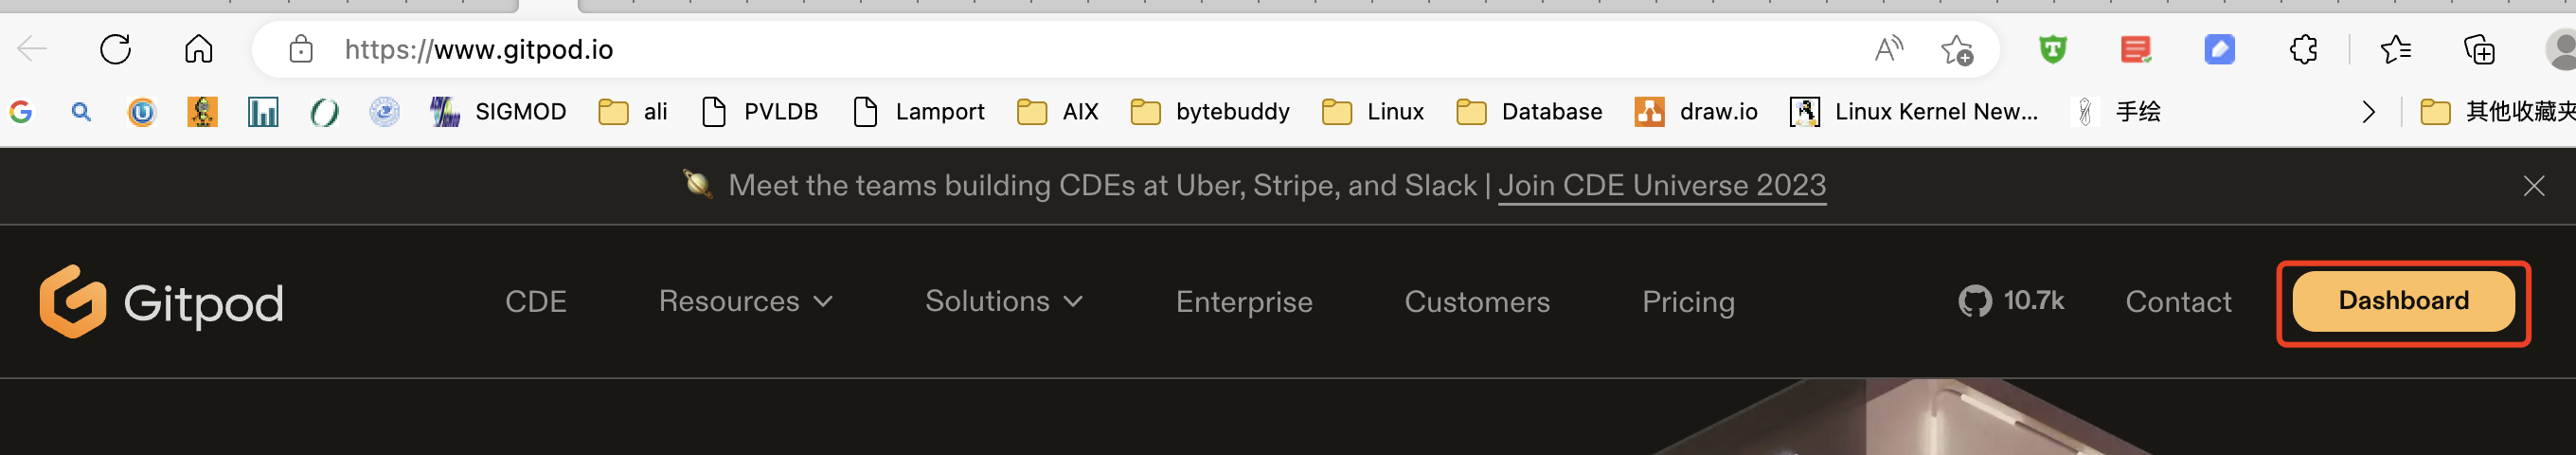The width and height of the screenshot is (2576, 455).
Task: Open the read aloud icon in address bar
Action: point(1888,49)
